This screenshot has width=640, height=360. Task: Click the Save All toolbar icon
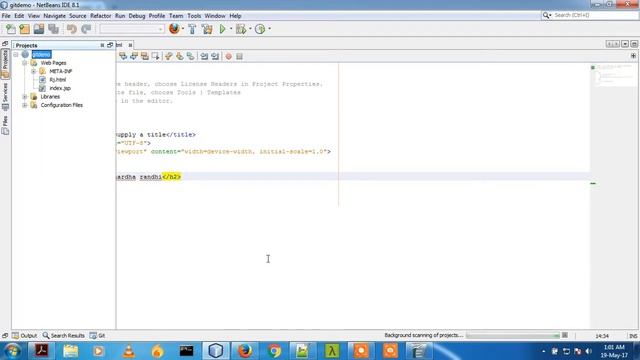click(53, 29)
